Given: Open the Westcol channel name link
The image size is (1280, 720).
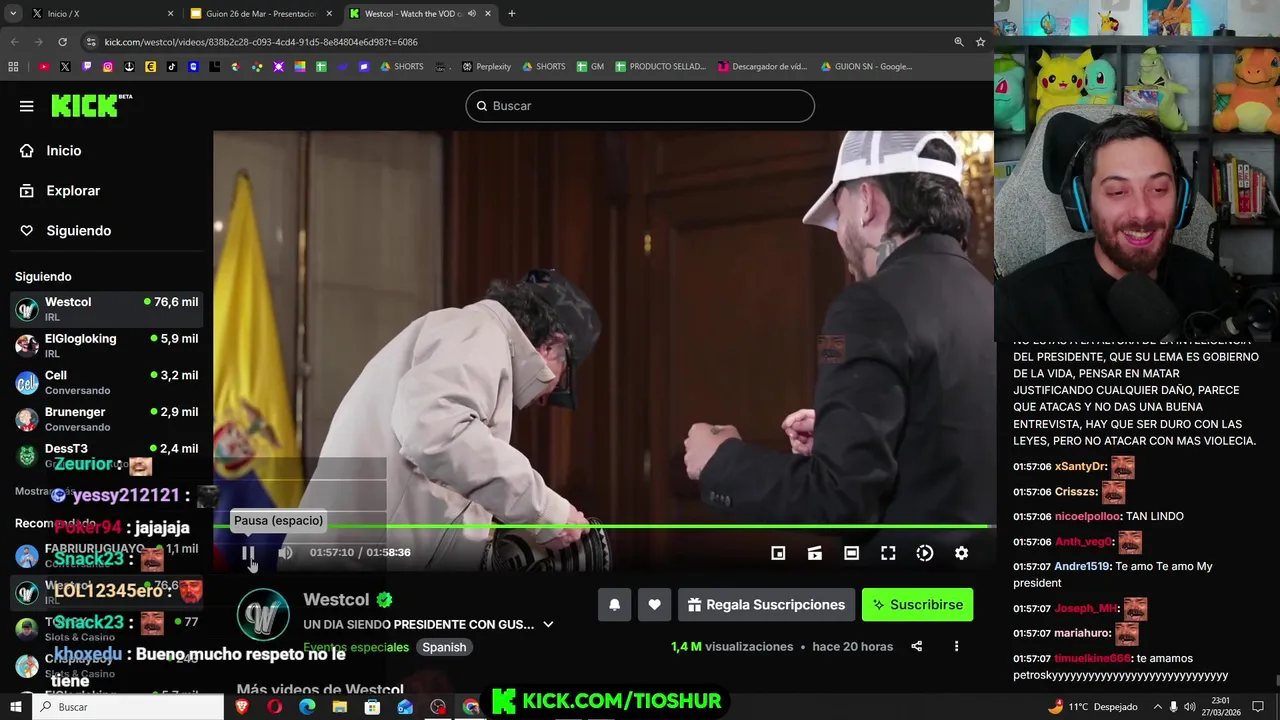Looking at the screenshot, I should (x=336, y=600).
